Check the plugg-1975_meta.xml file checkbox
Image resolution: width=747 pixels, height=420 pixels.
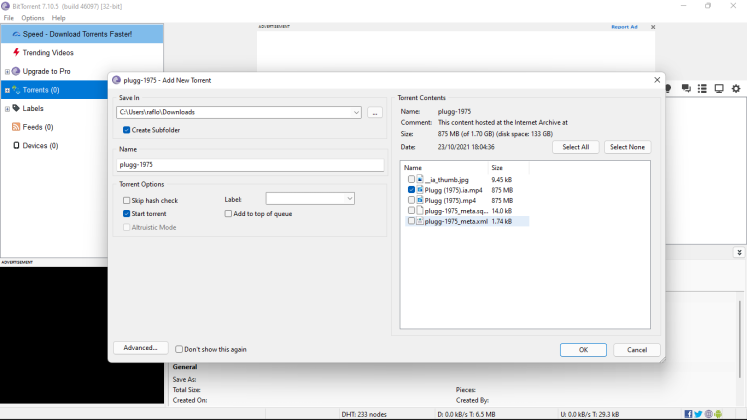click(411, 221)
